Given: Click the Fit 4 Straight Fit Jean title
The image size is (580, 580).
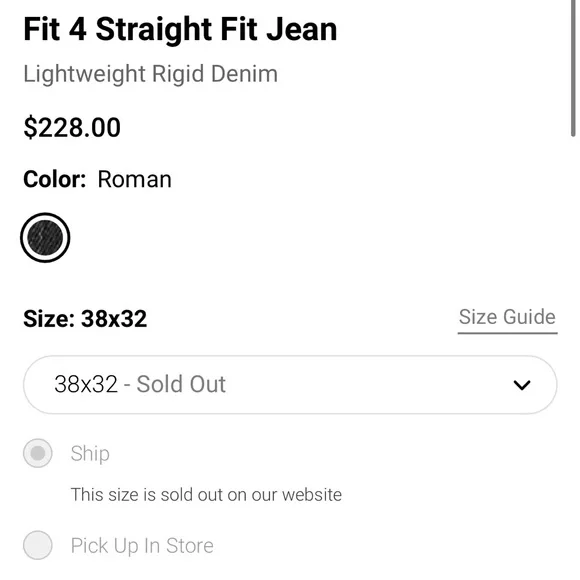Looking at the screenshot, I should click(x=180, y=30).
